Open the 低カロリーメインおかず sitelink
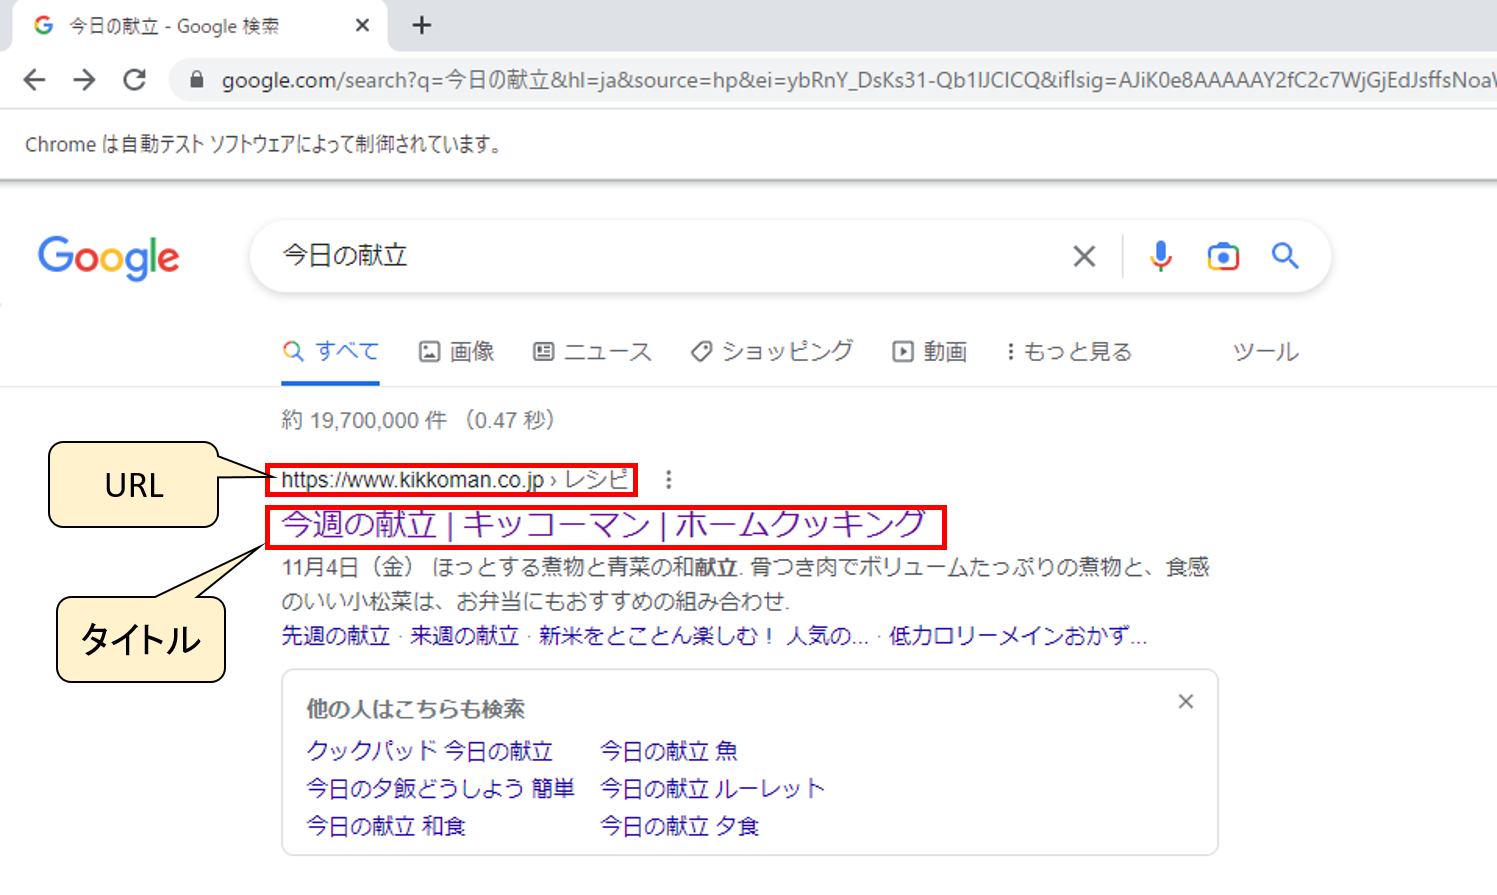 (1018, 636)
